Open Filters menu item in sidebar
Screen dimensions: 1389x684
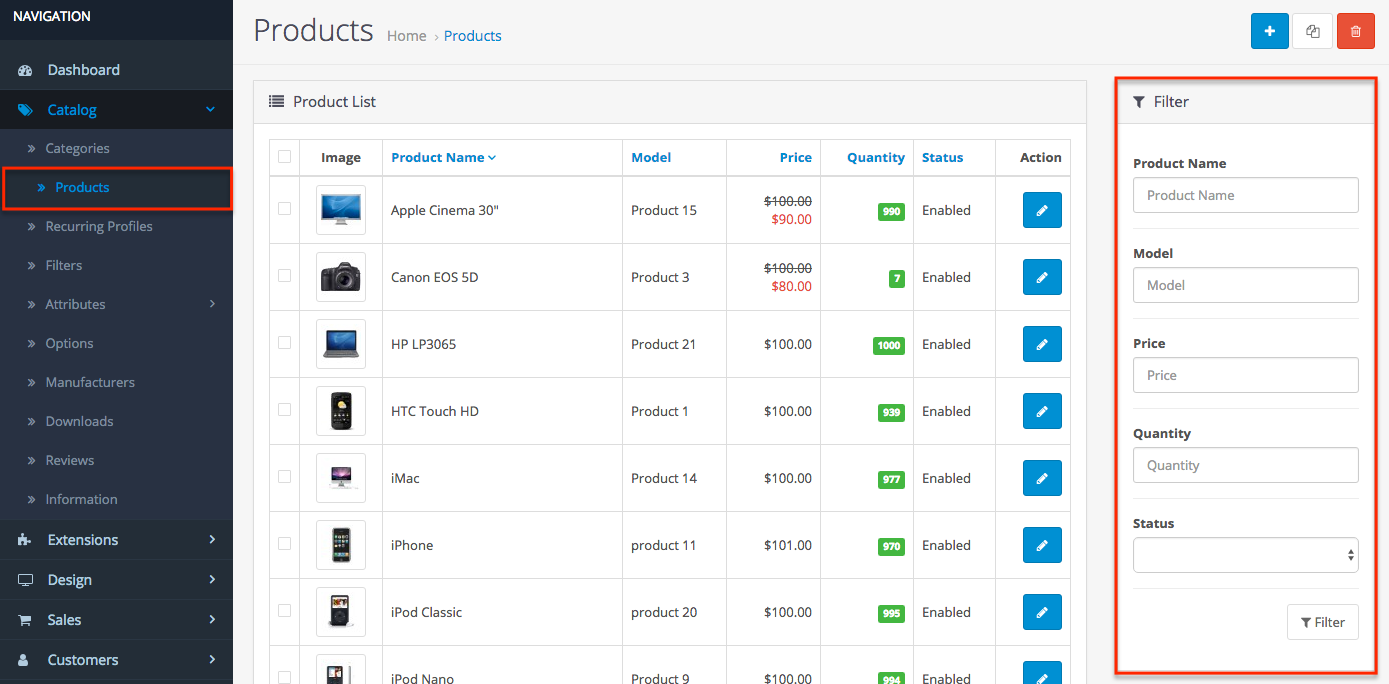64,265
